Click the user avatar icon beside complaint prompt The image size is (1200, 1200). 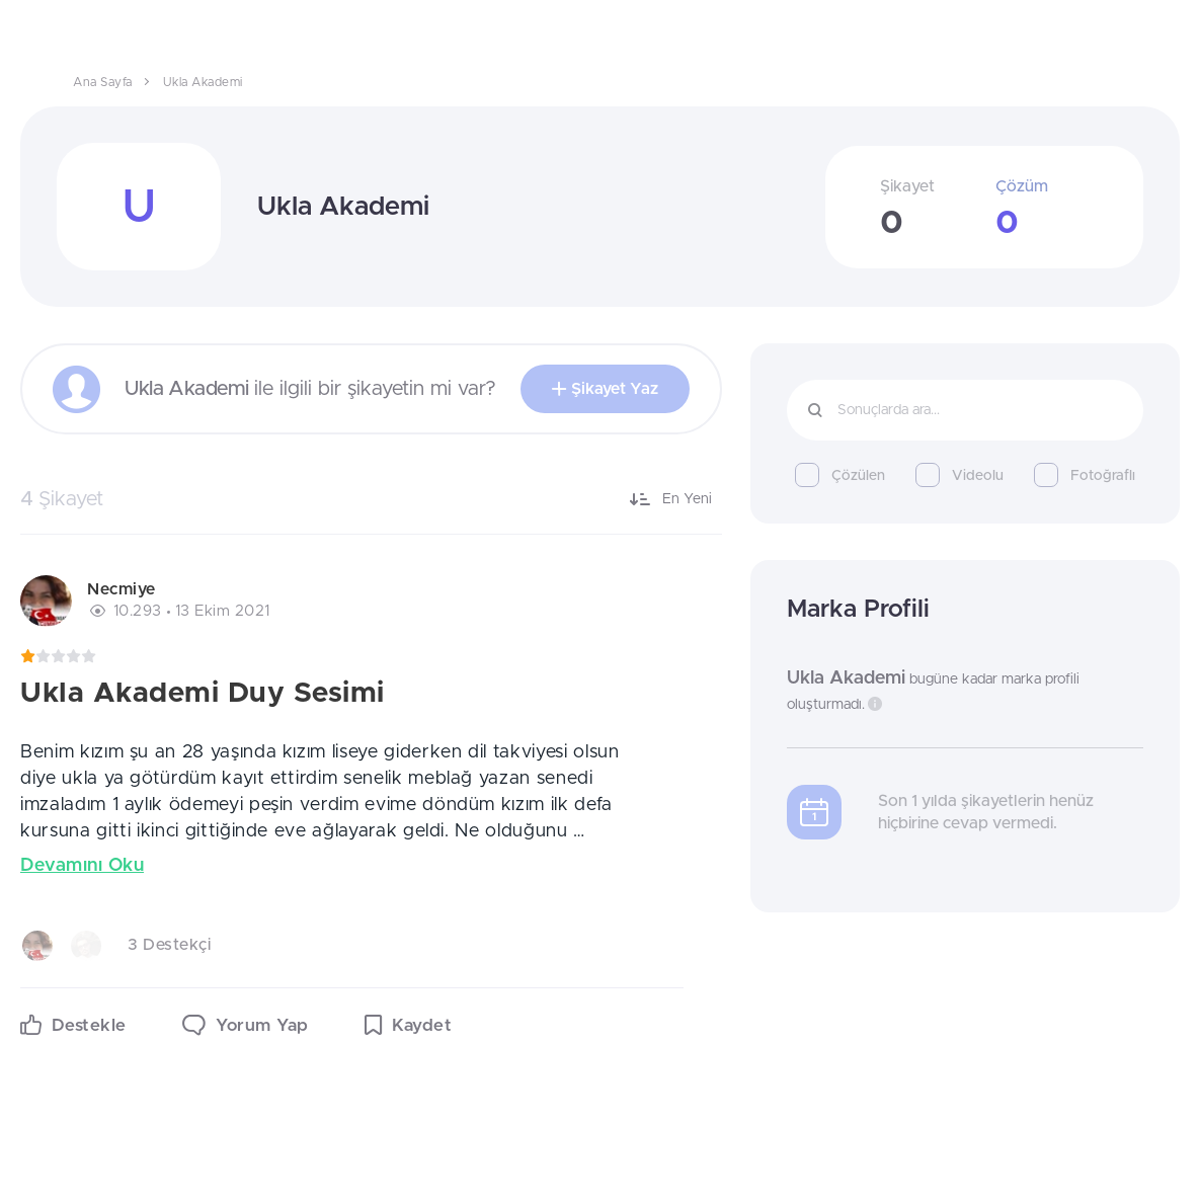76,389
